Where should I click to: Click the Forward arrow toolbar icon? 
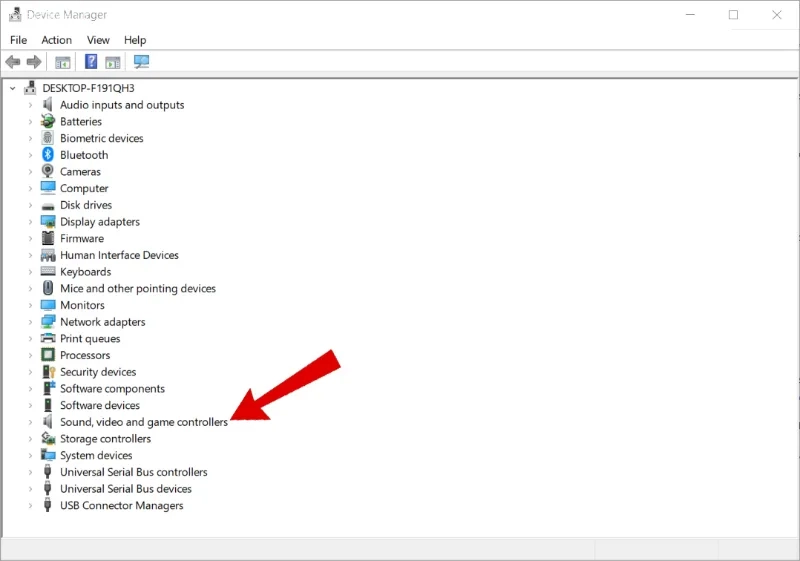(x=34, y=62)
